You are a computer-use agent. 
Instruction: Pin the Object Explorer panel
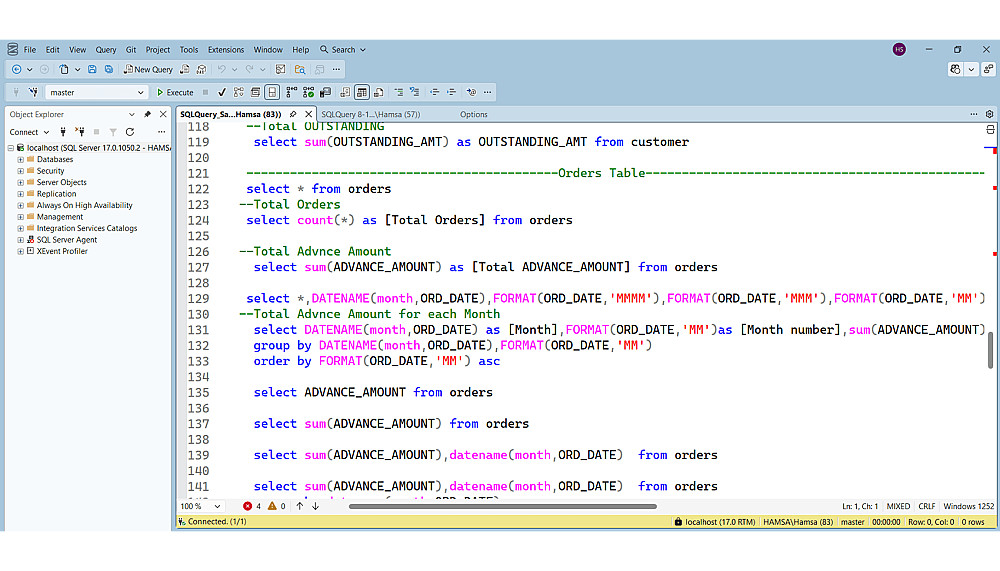tap(147, 114)
